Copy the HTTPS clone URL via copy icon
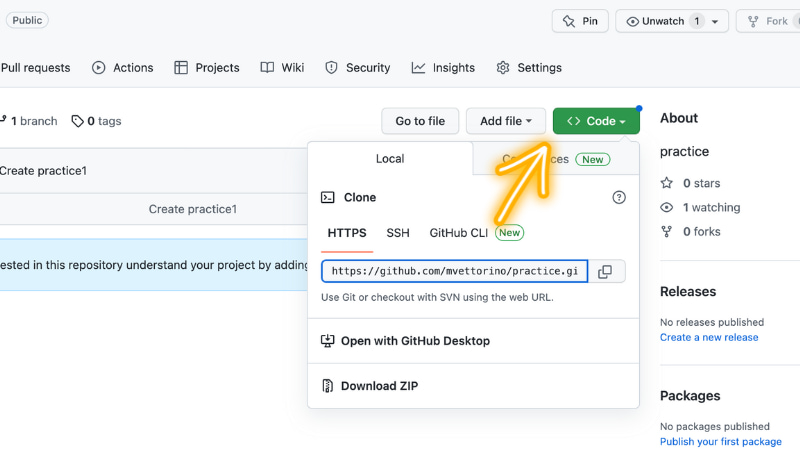Image resolution: width=800 pixels, height=450 pixels. click(x=605, y=272)
